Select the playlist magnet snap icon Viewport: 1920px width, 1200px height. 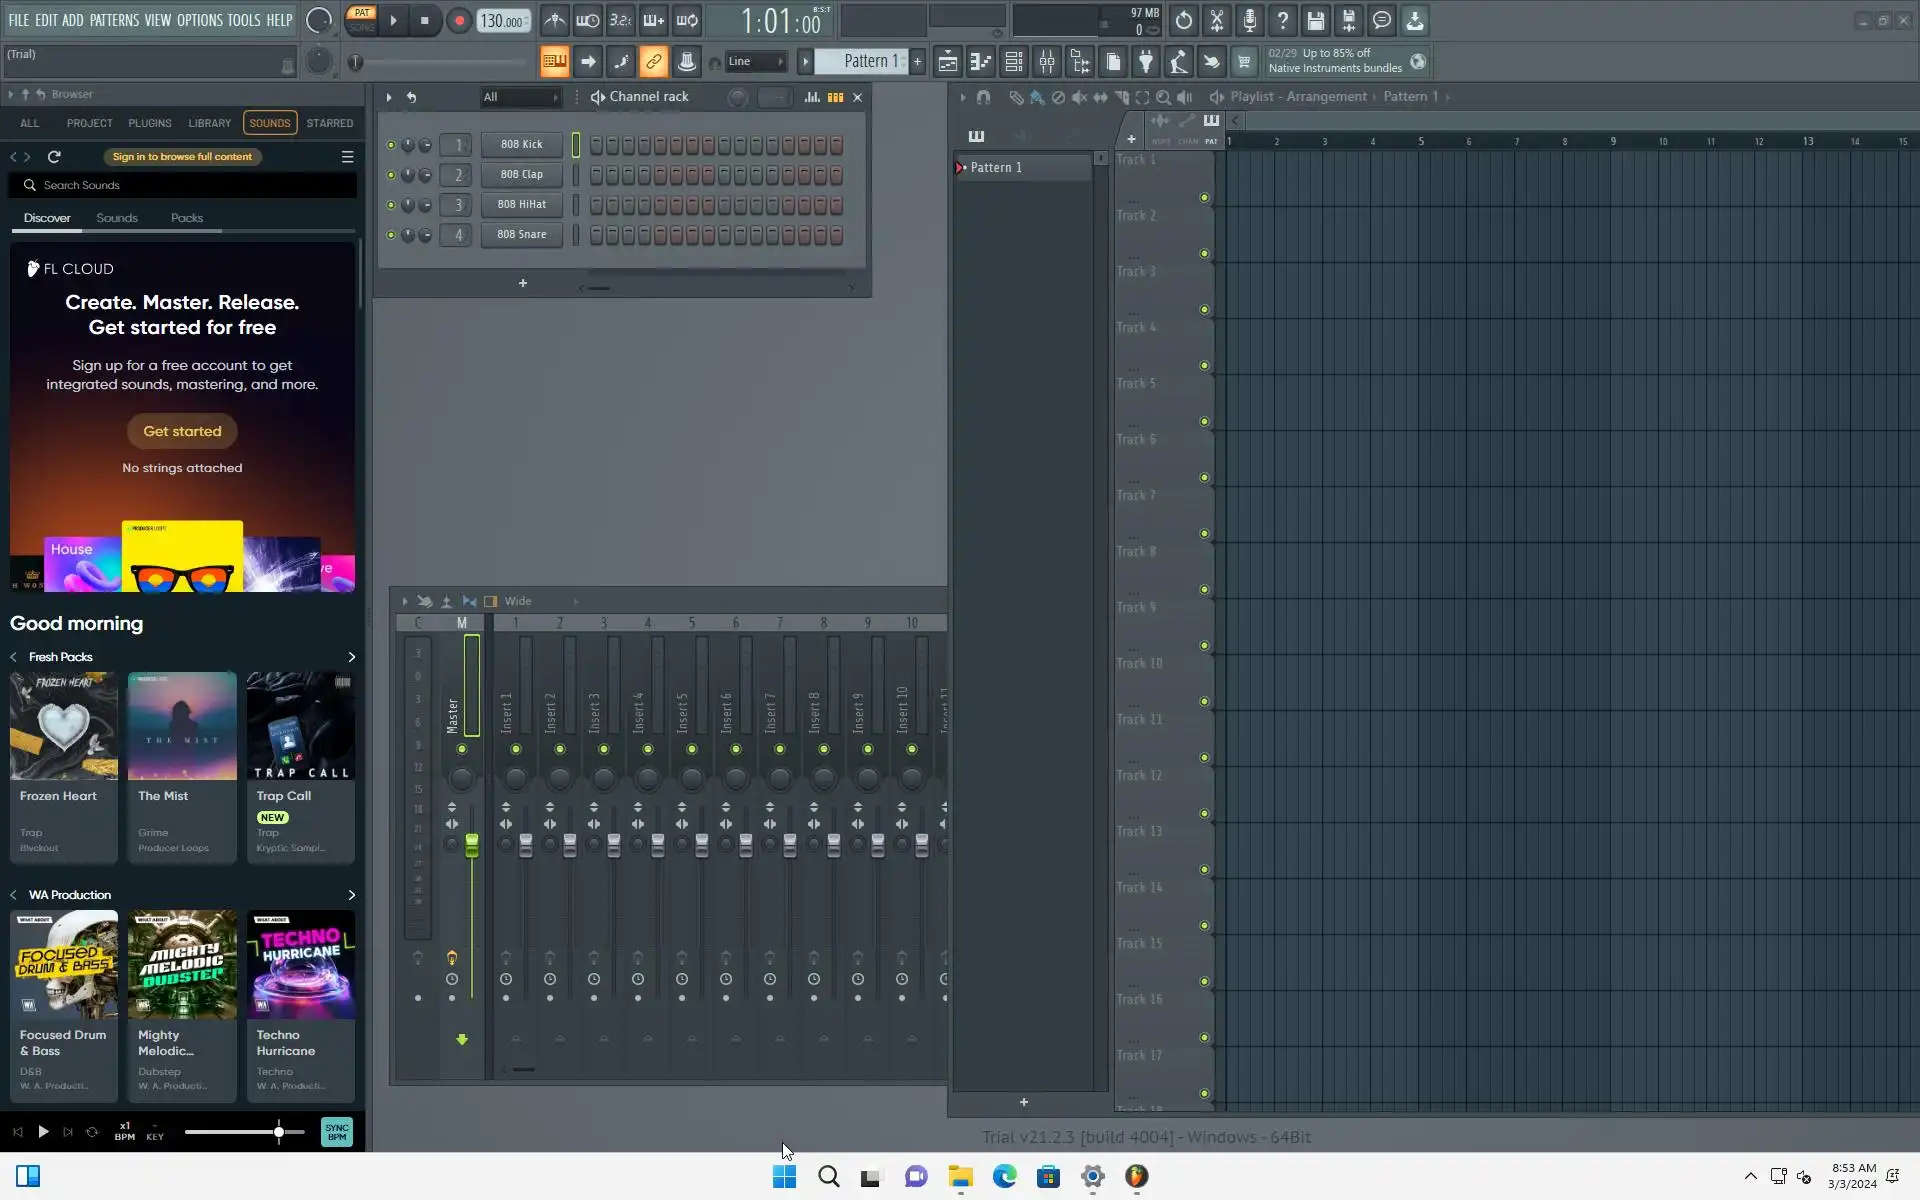point(983,97)
